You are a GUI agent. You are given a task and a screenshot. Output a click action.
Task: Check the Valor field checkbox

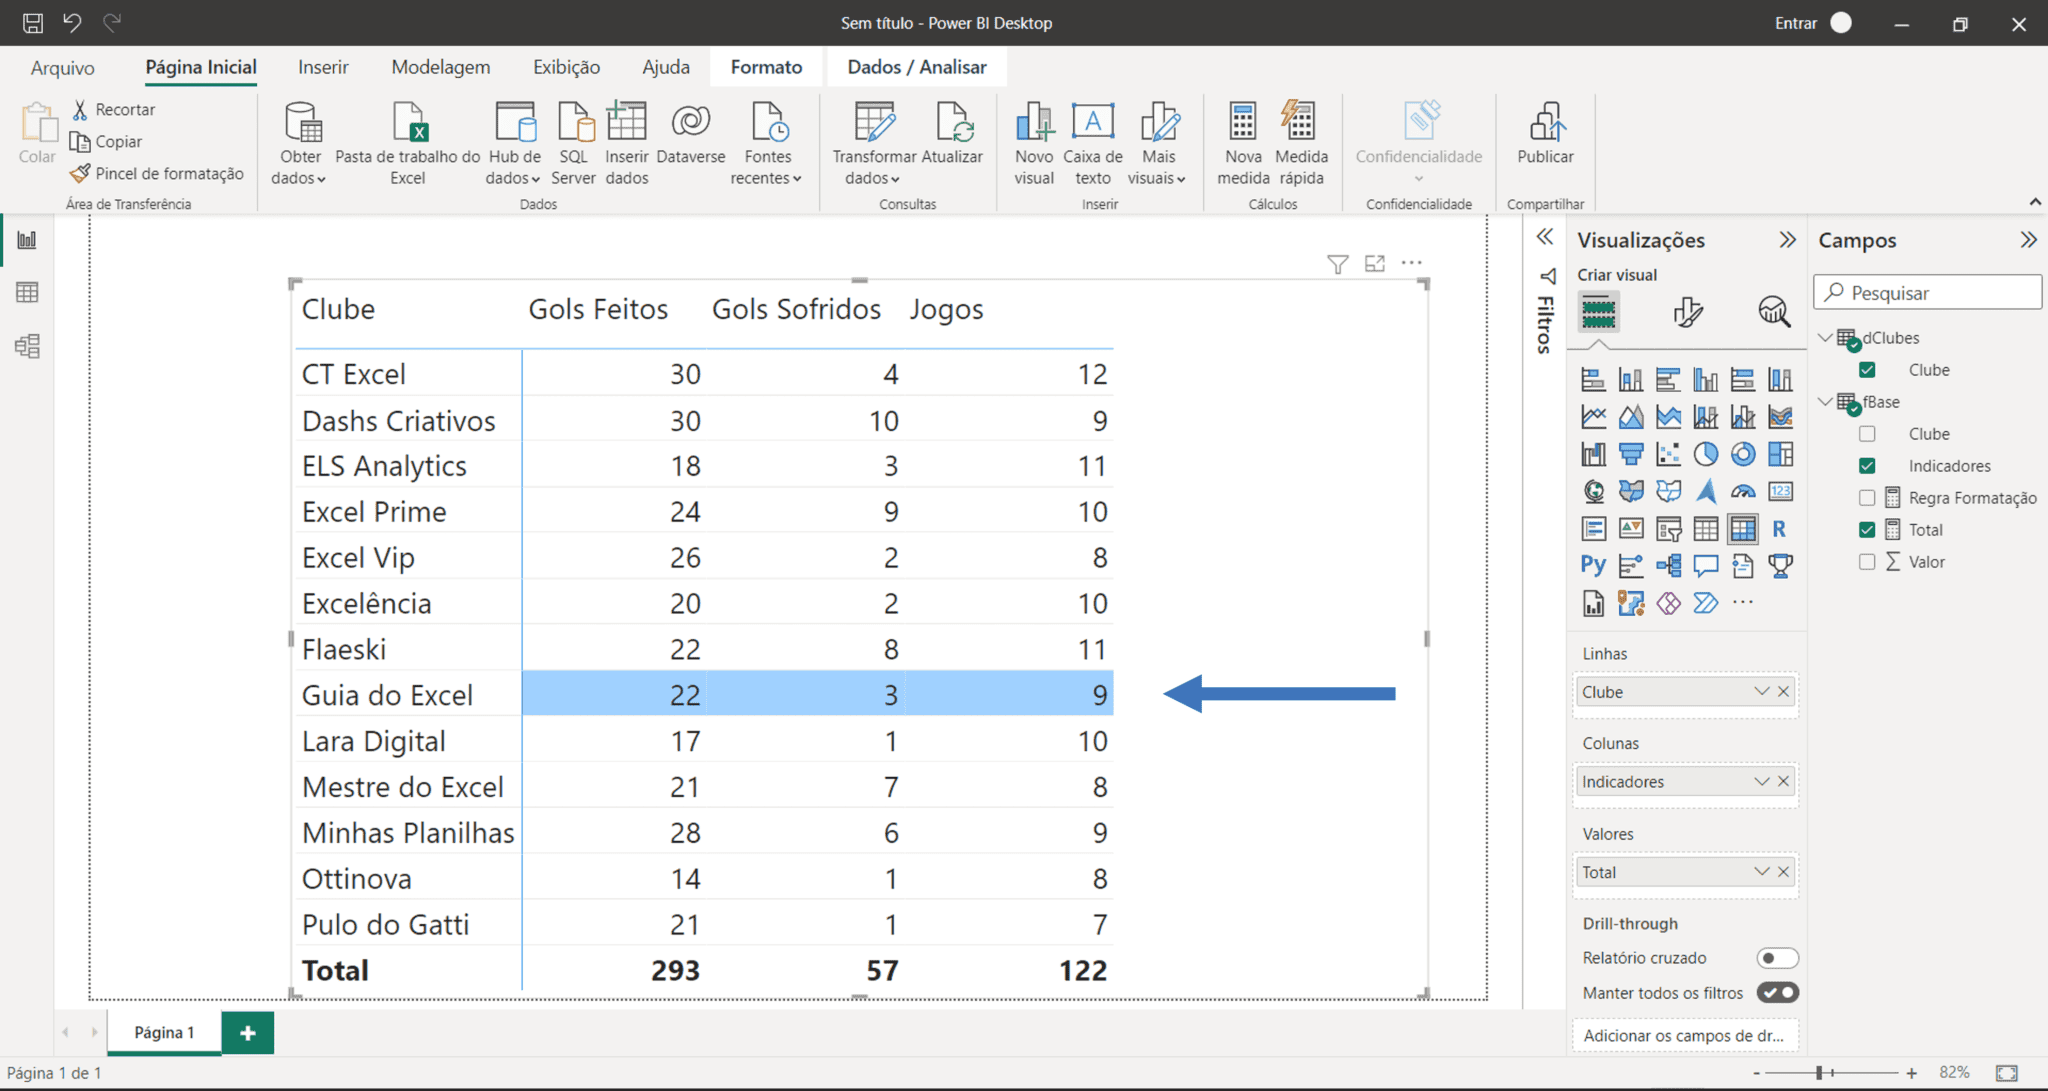(x=1867, y=562)
